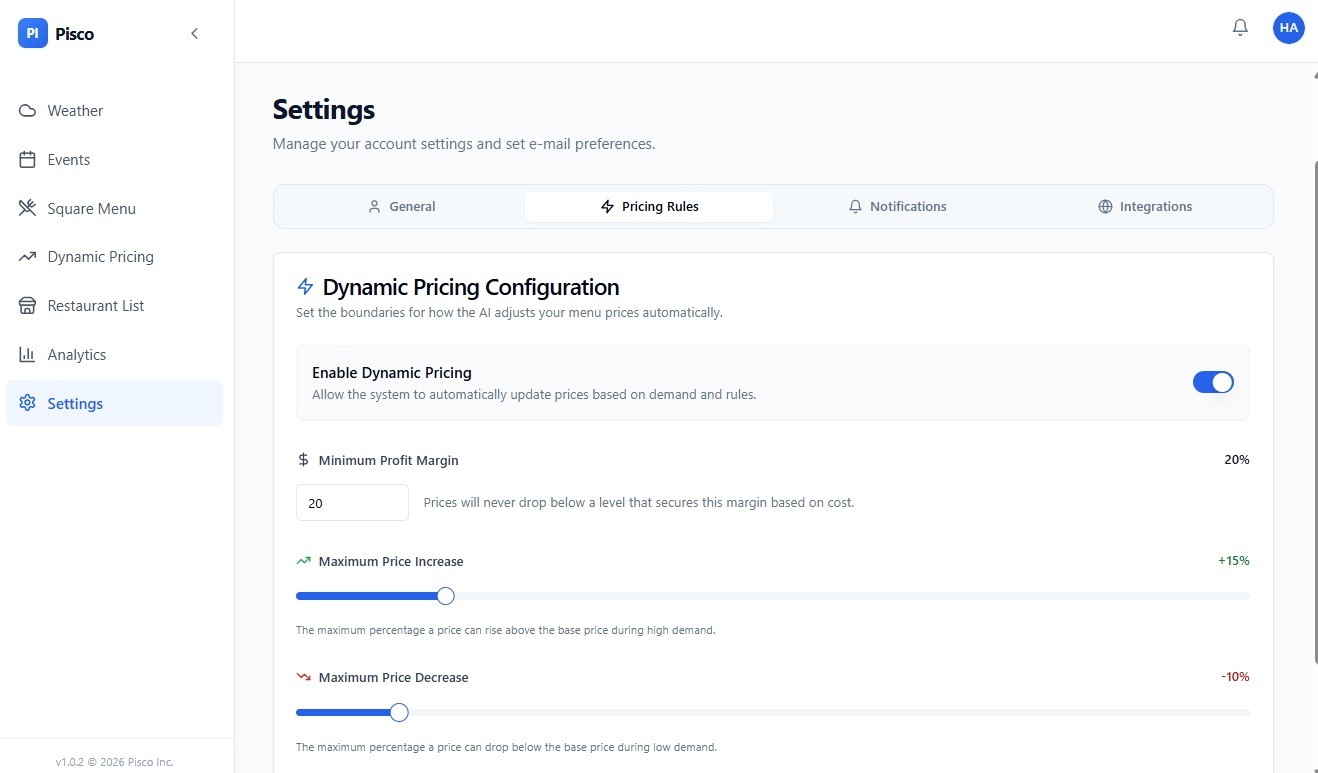Click the Pisco logo icon

[x=33, y=34]
